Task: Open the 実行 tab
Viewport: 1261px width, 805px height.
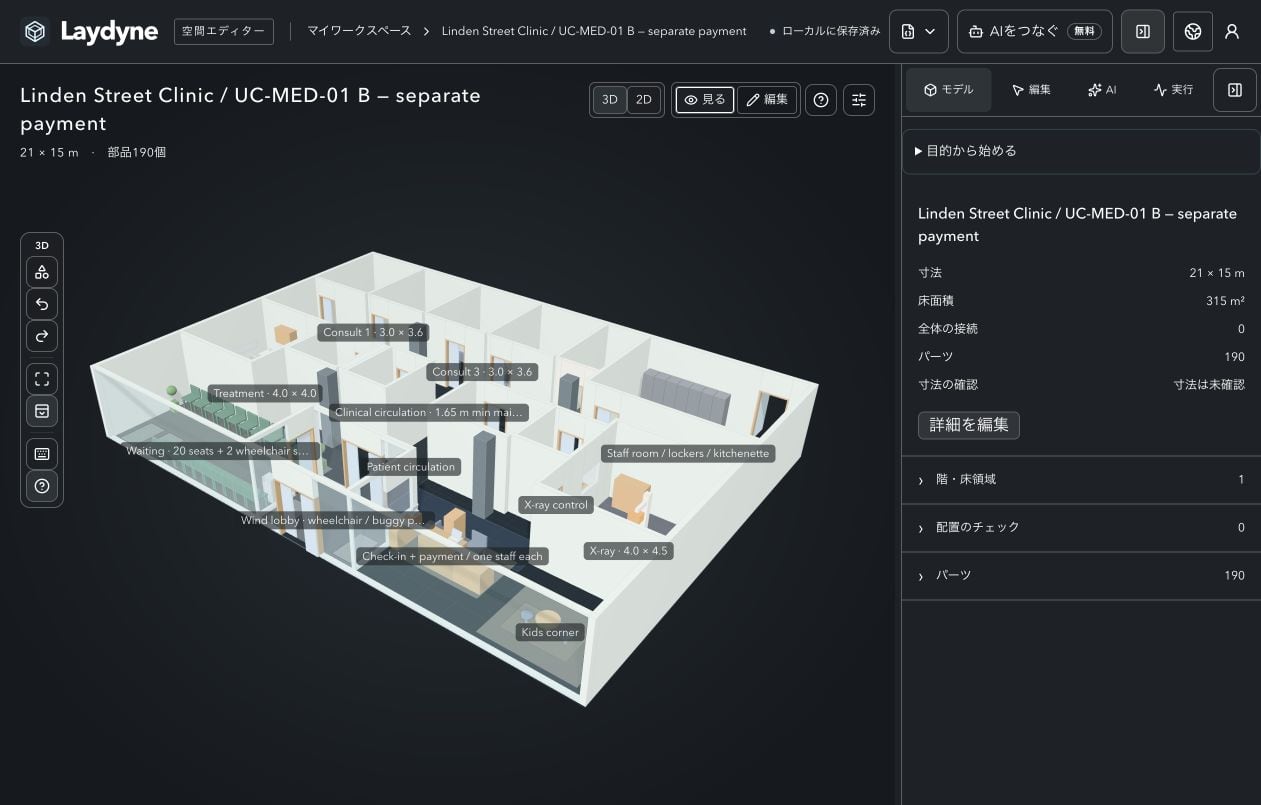Action: tap(1173, 90)
